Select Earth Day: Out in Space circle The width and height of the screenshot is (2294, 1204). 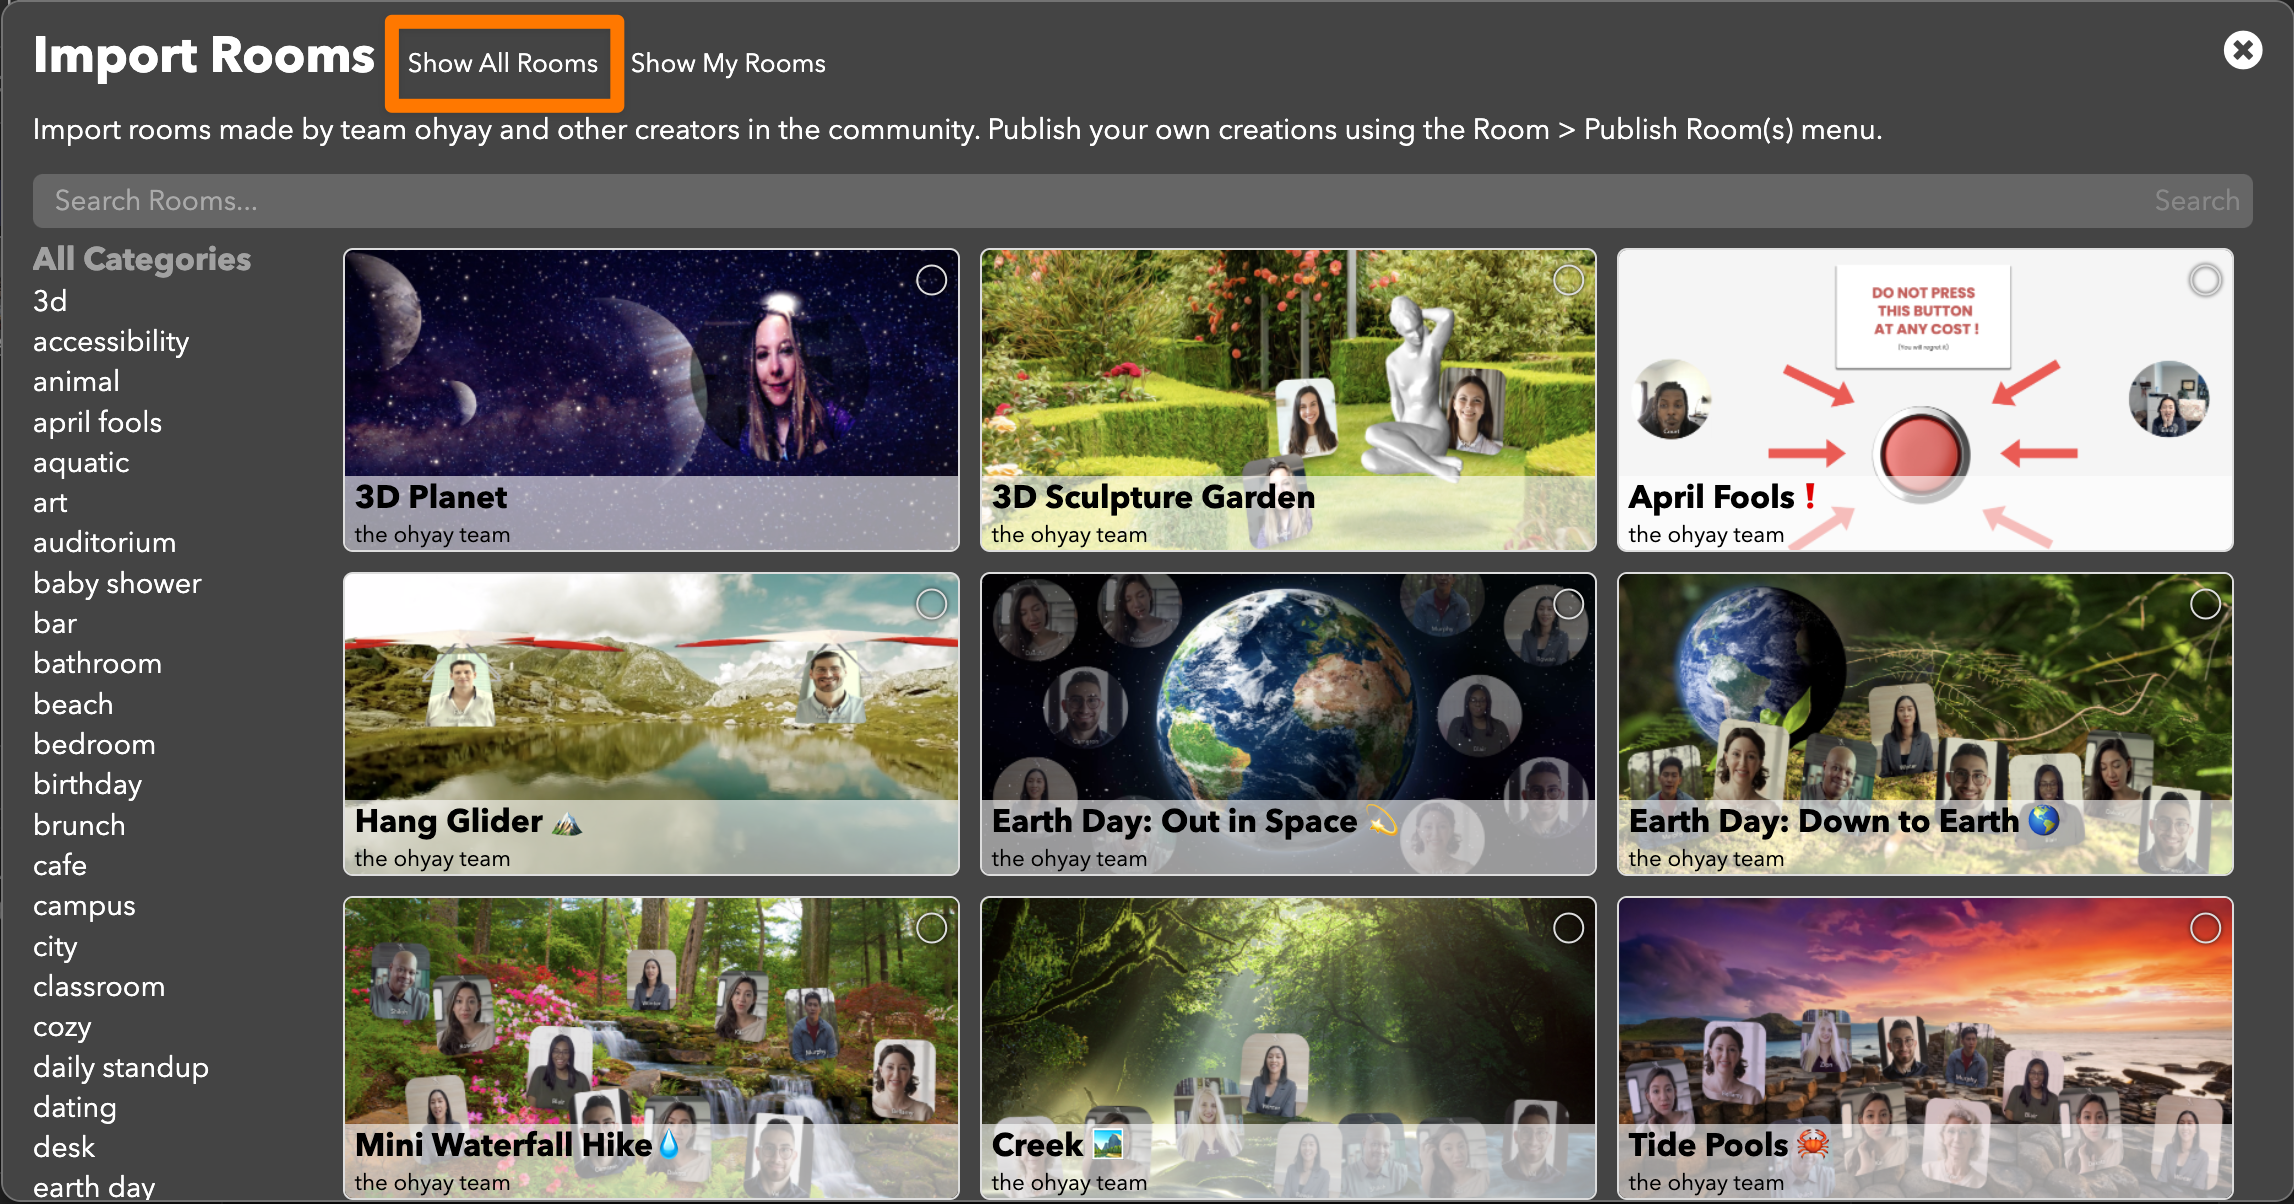click(x=1568, y=604)
